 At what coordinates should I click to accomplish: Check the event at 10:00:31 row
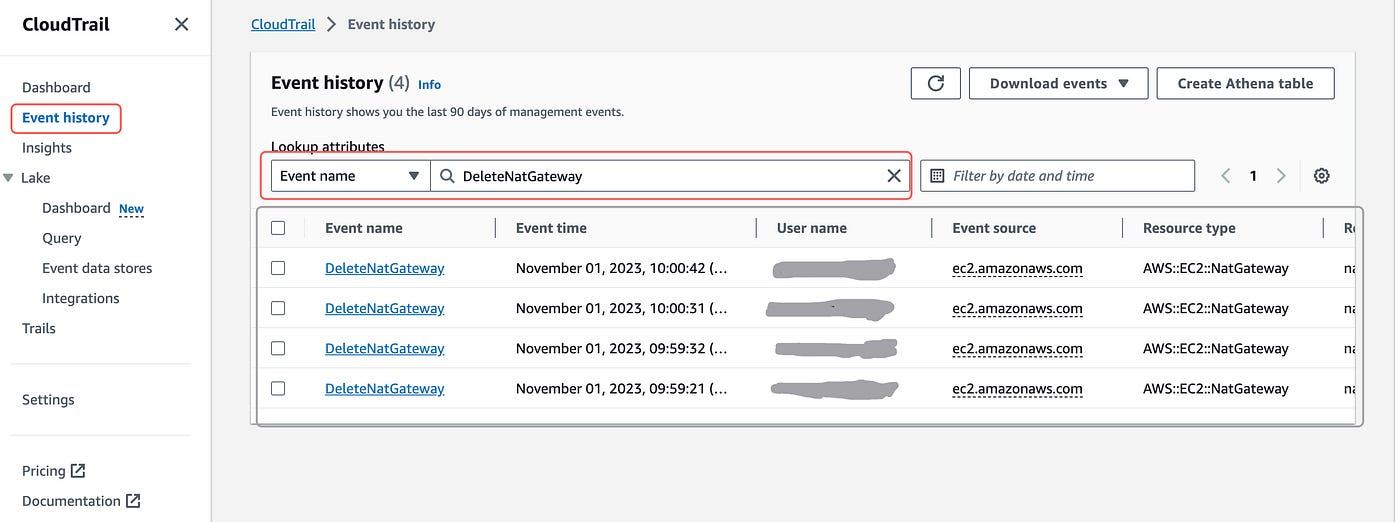pyautogui.click(x=278, y=308)
